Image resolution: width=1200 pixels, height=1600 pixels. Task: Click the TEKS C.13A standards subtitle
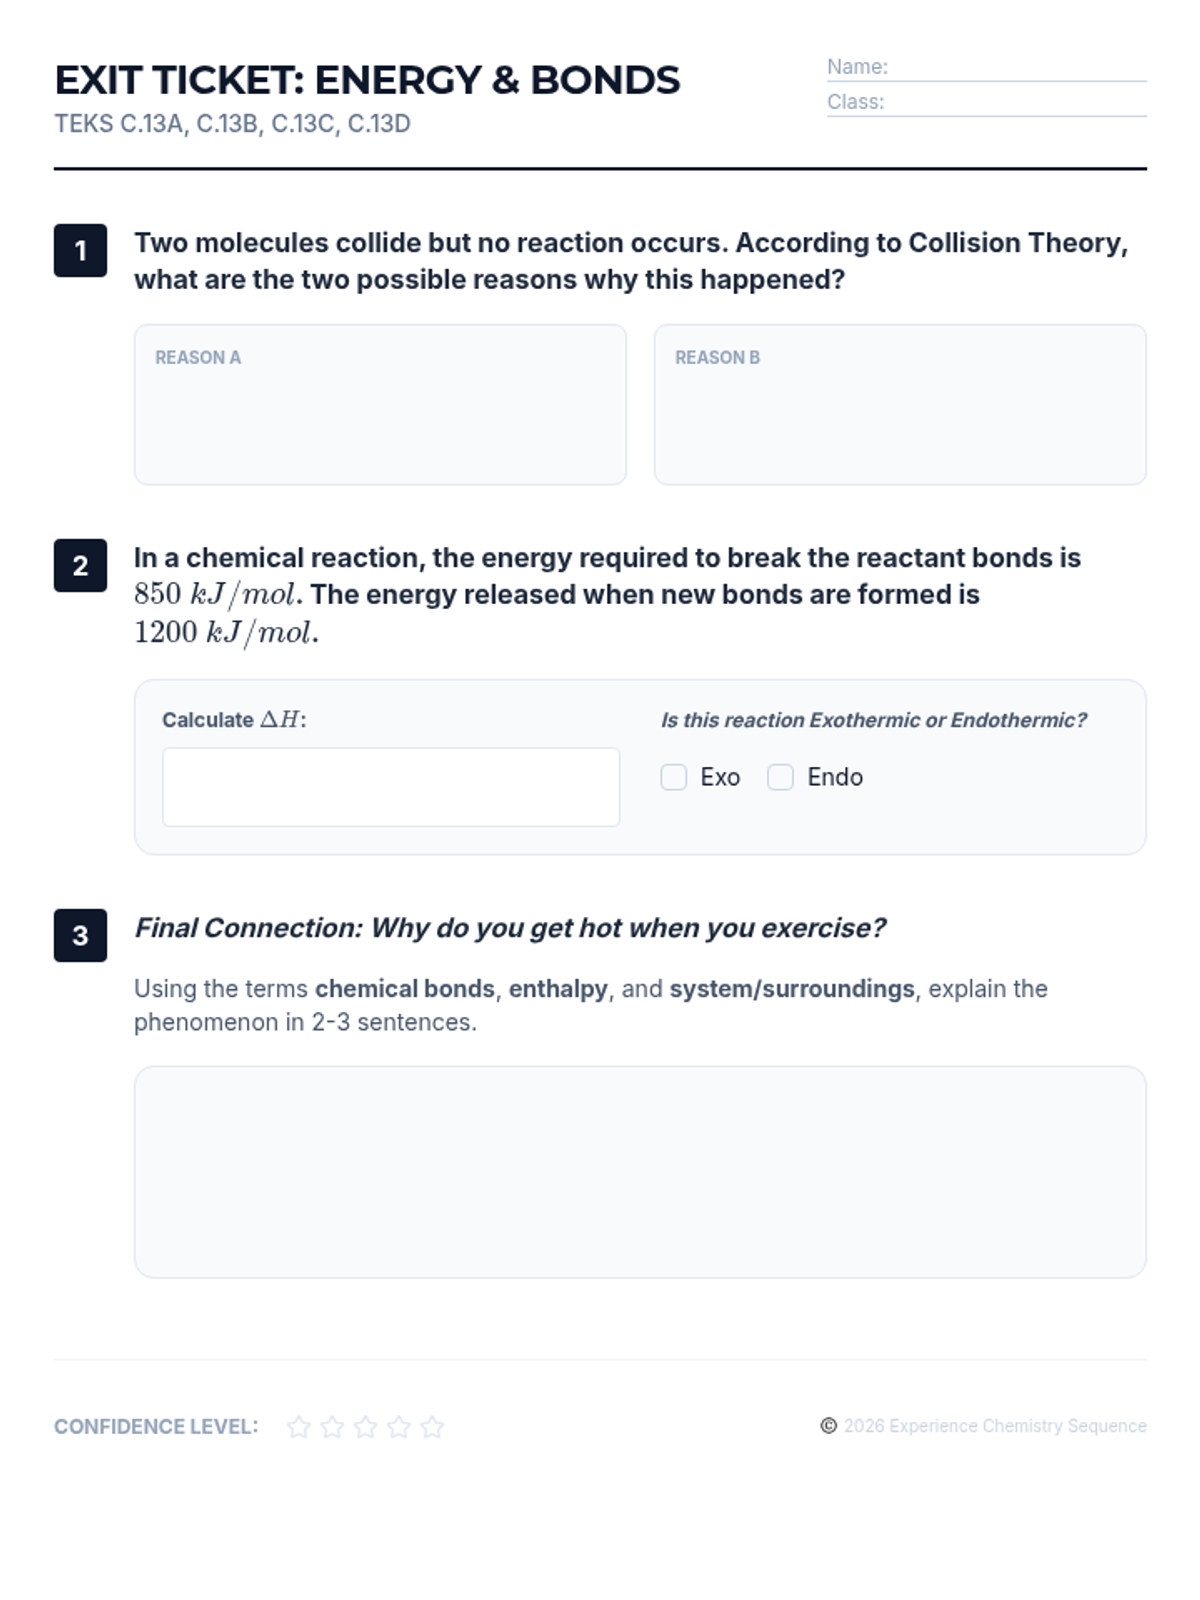coord(232,124)
